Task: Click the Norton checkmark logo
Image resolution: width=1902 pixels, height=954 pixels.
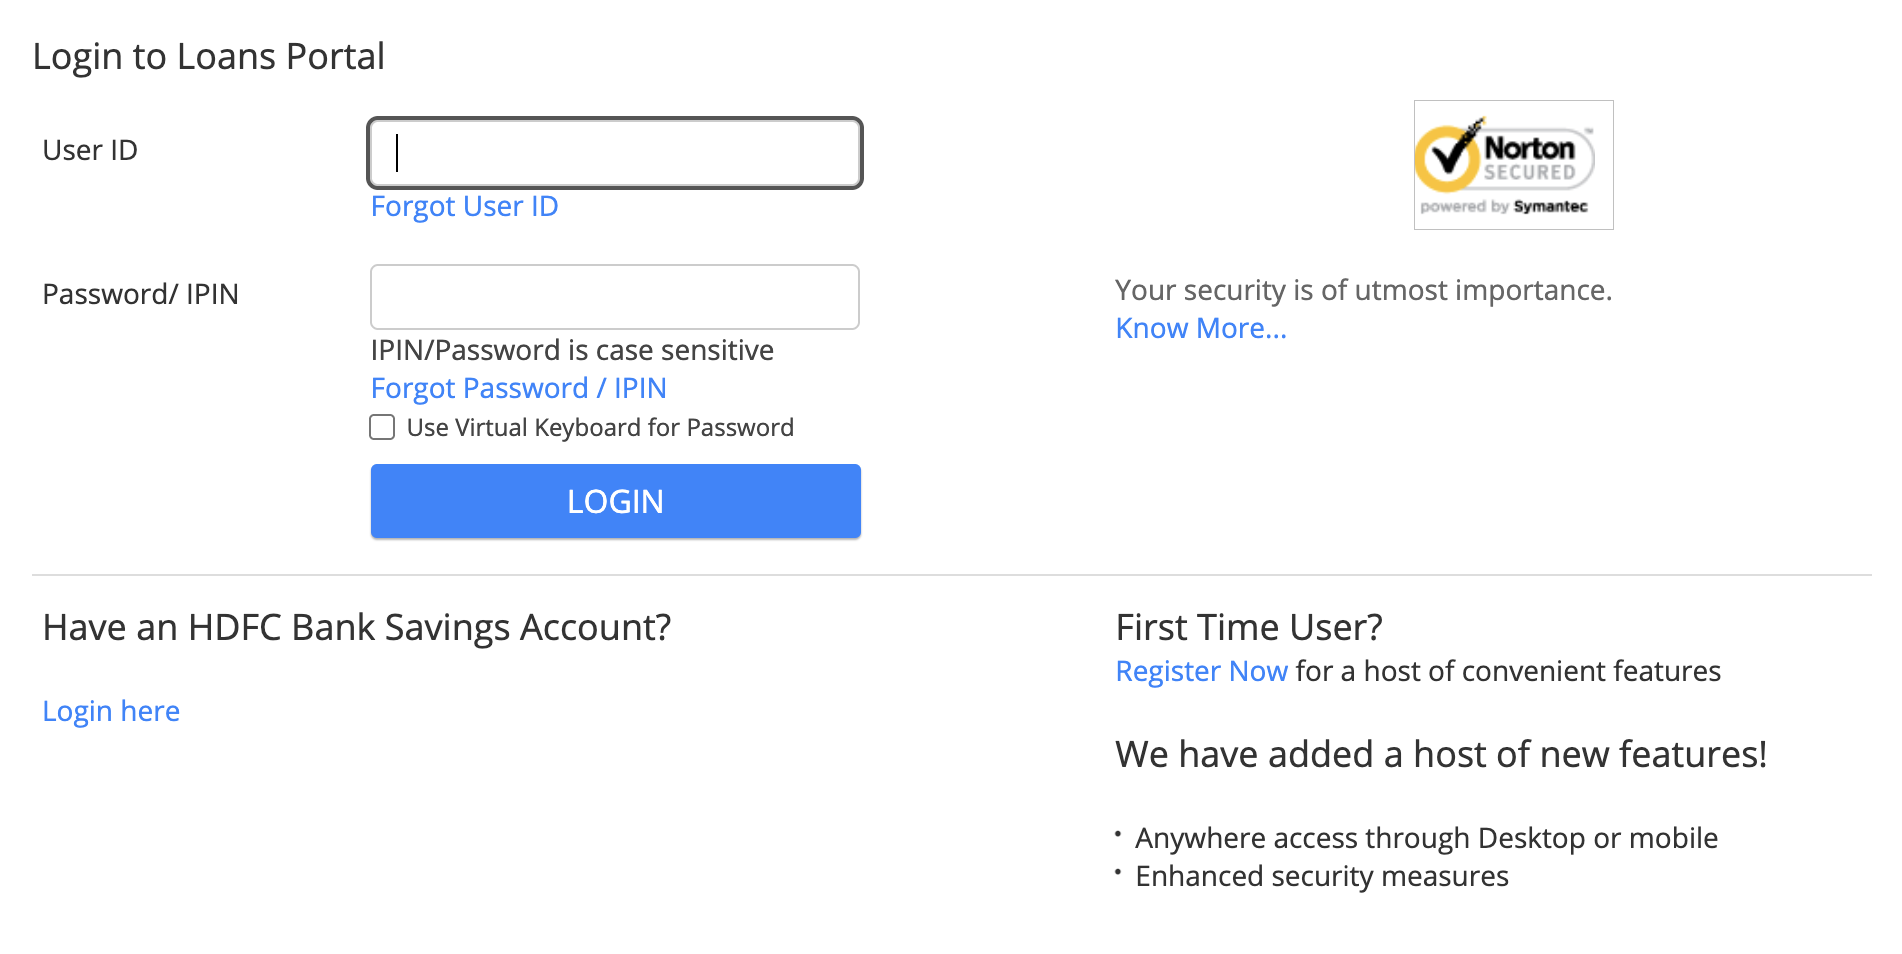Action: (1448, 158)
